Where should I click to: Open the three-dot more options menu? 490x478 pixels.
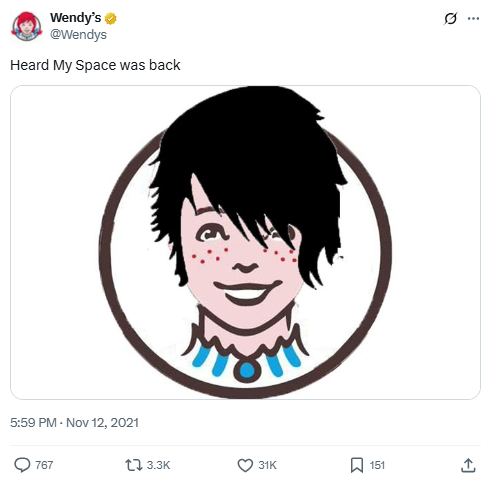click(x=473, y=19)
